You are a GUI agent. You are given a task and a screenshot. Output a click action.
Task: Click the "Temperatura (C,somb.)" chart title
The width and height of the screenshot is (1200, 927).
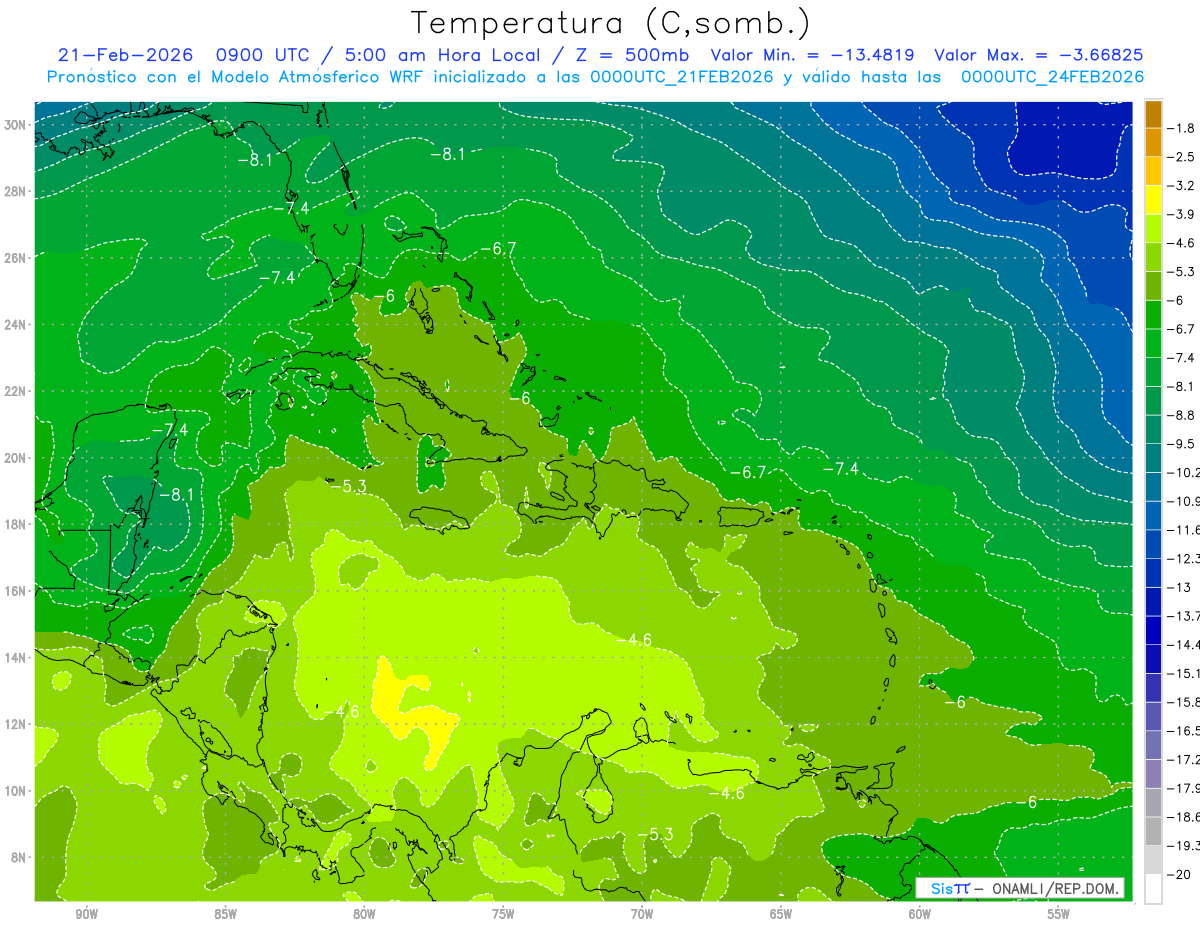coord(611,23)
